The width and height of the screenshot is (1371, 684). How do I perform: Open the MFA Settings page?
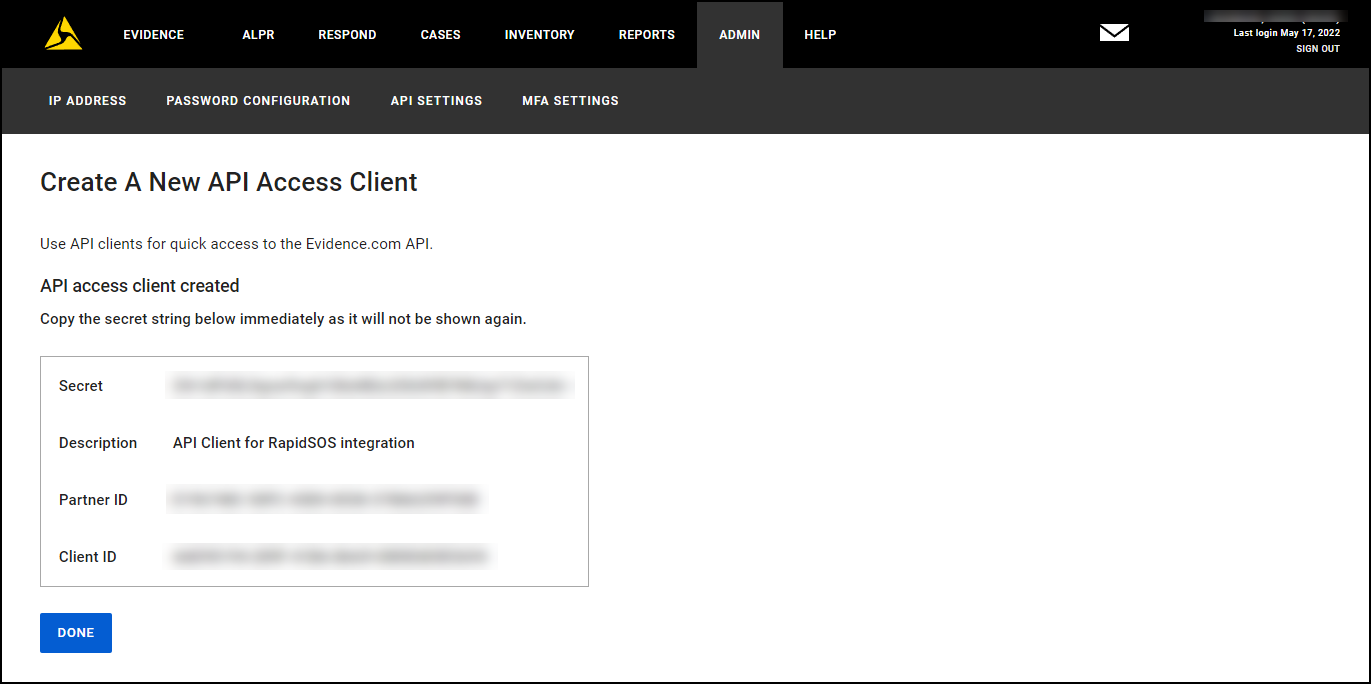570,101
